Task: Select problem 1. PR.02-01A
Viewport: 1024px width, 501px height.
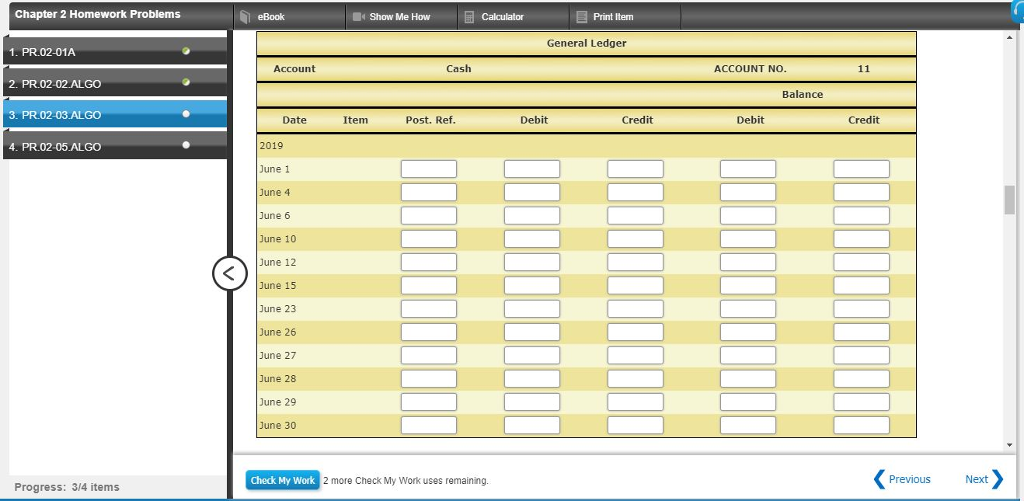Action: pyautogui.click(x=115, y=52)
